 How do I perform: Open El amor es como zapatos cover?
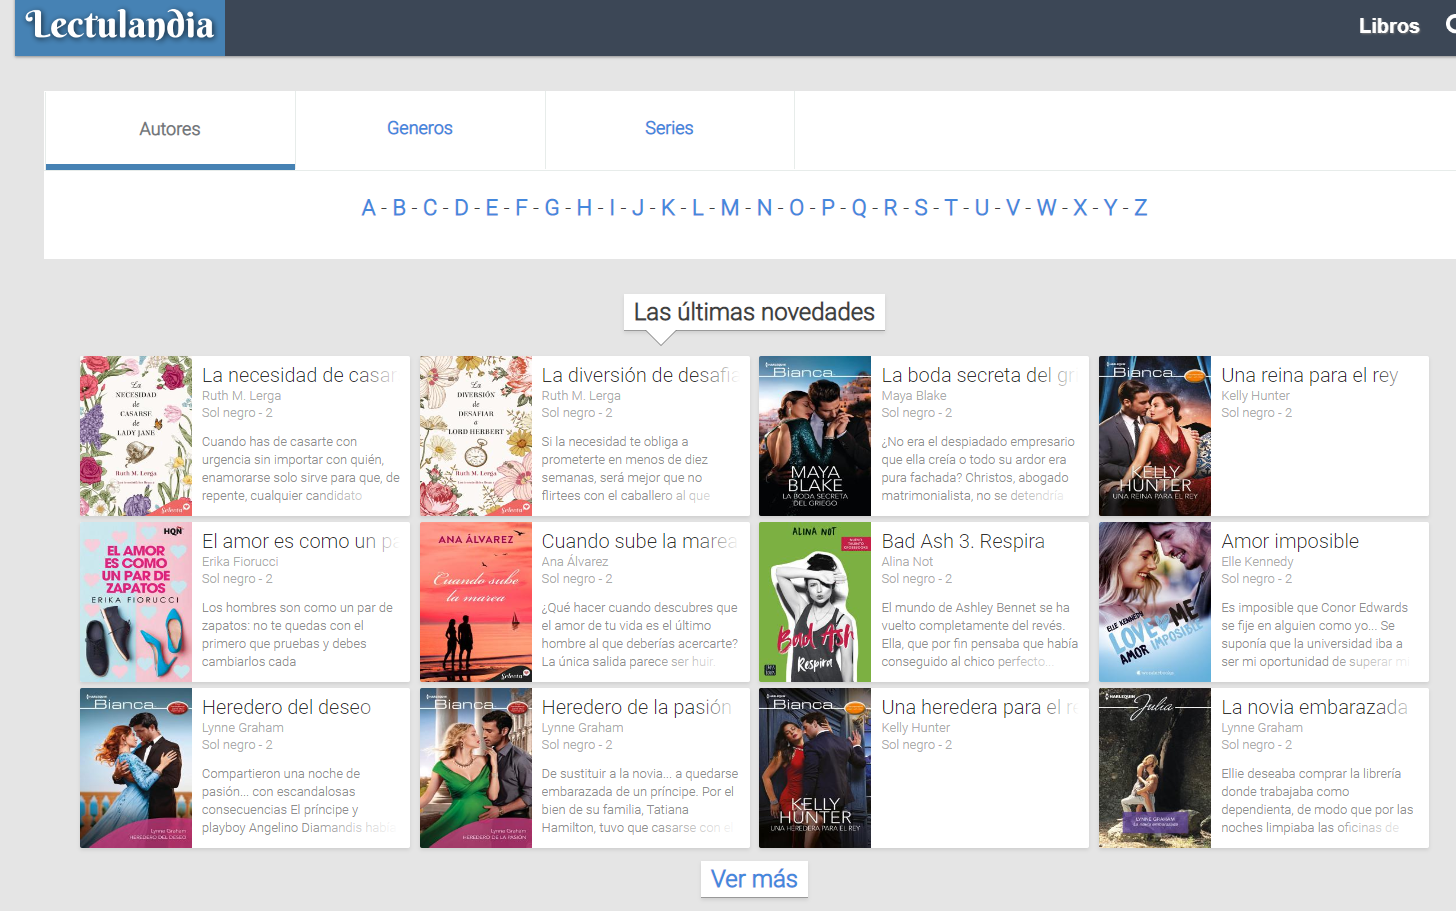tap(136, 602)
